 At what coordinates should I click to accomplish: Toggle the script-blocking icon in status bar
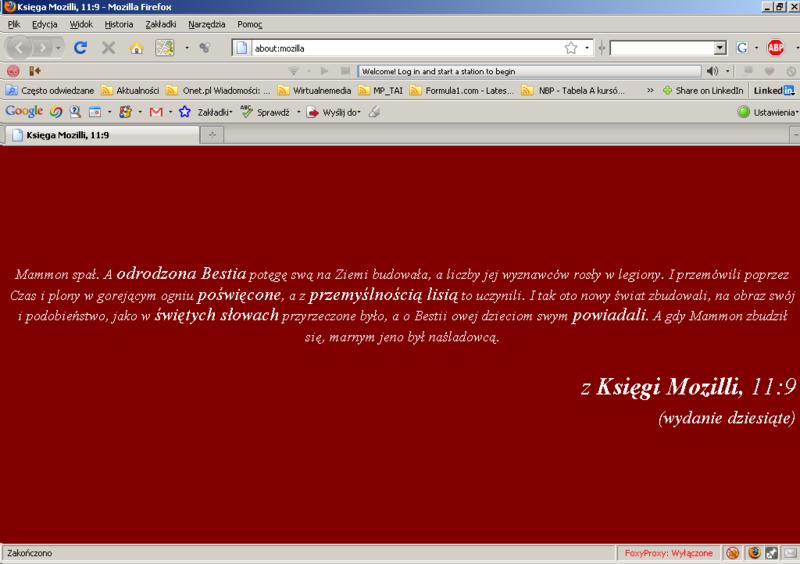[x=732, y=552]
